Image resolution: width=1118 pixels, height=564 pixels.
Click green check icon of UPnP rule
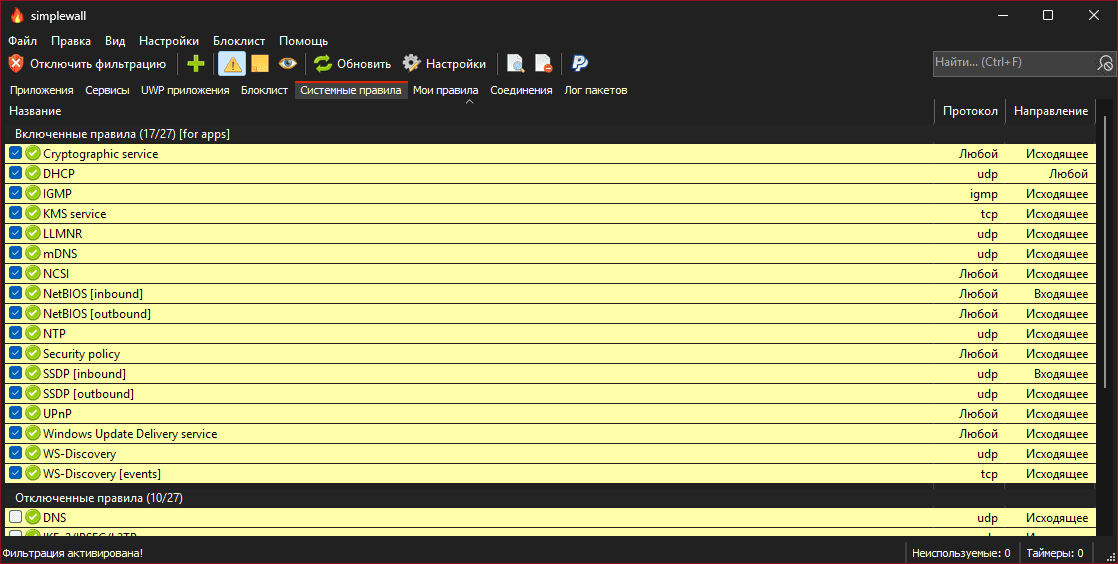(33, 413)
